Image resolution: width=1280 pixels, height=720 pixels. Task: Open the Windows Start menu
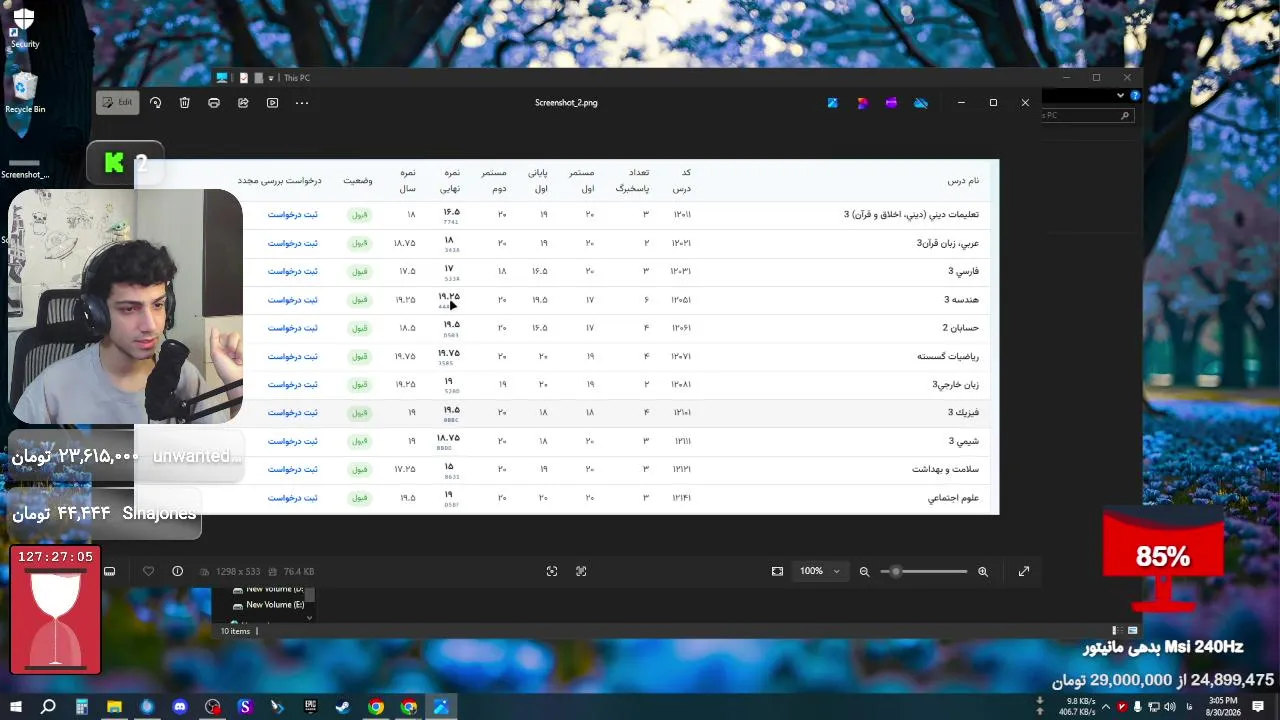click(16, 707)
